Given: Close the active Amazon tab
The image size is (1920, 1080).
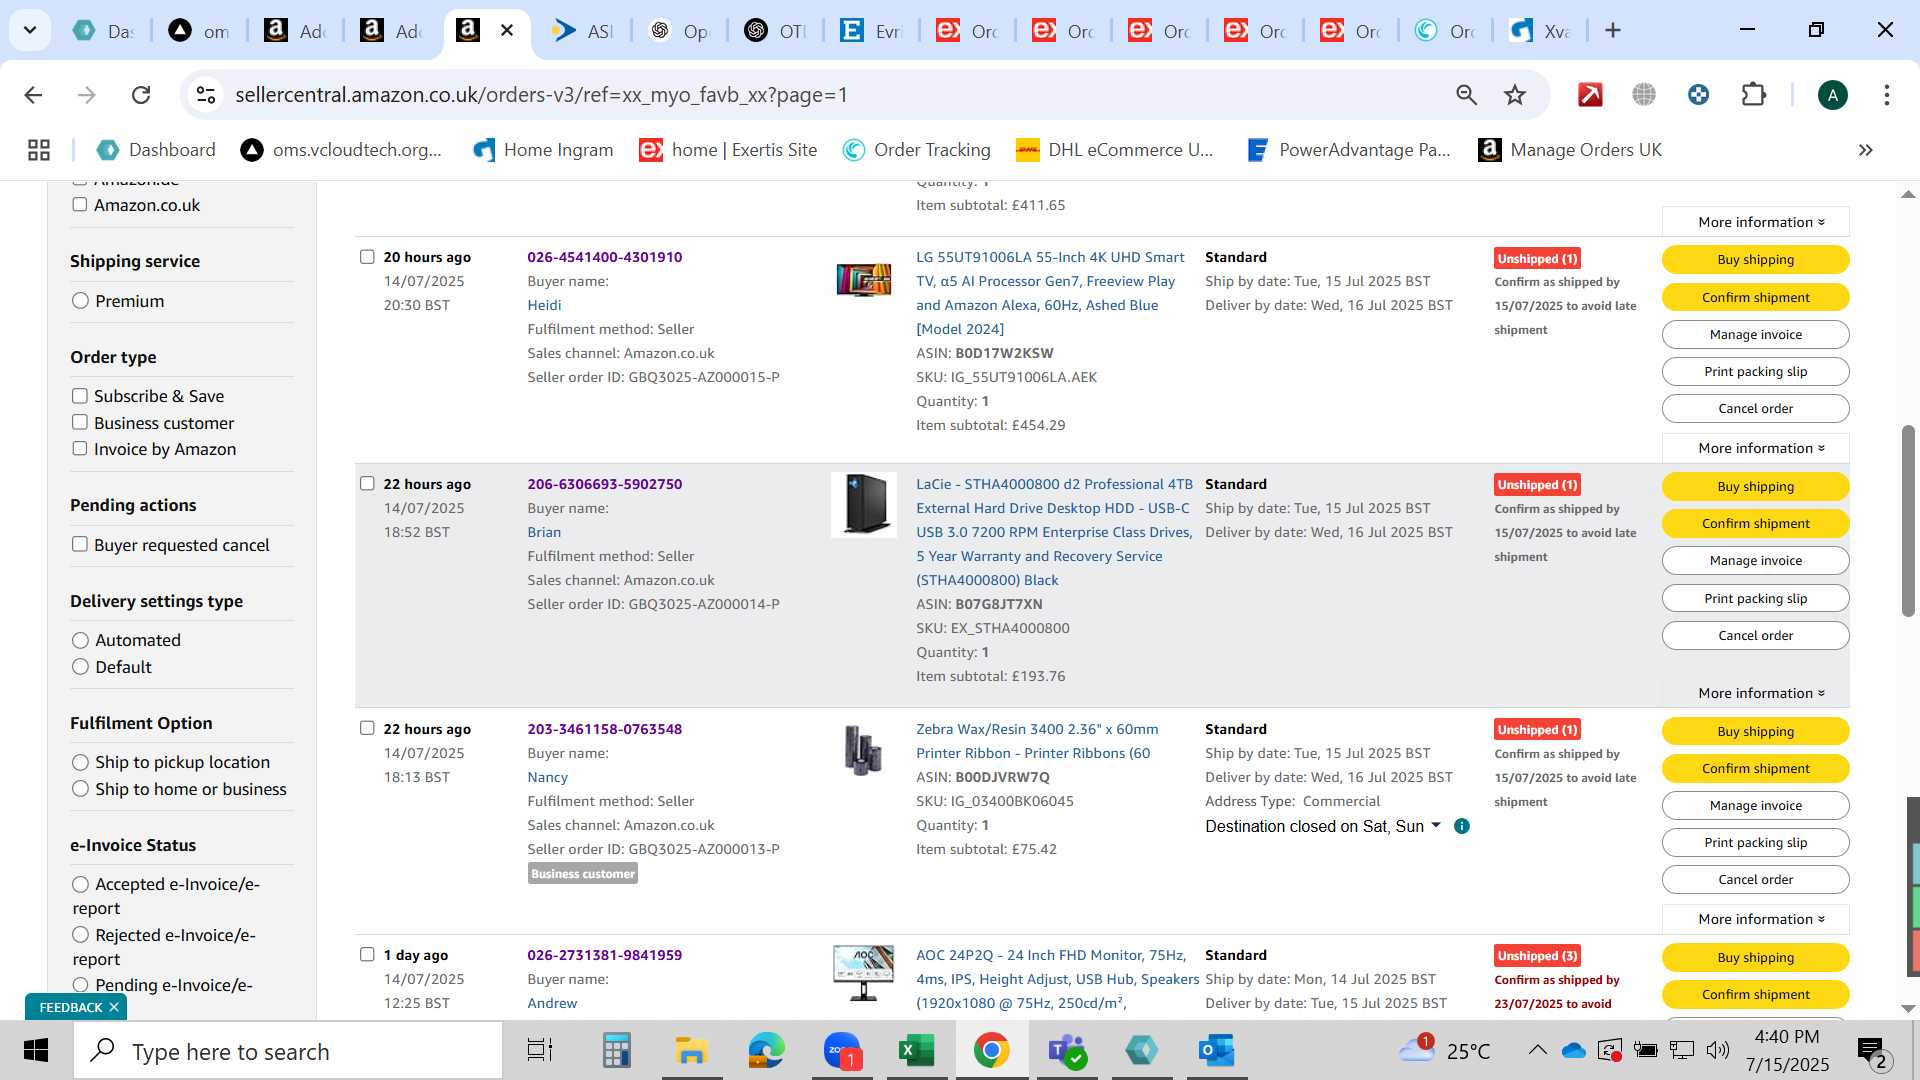Looking at the screenshot, I should tap(507, 30).
